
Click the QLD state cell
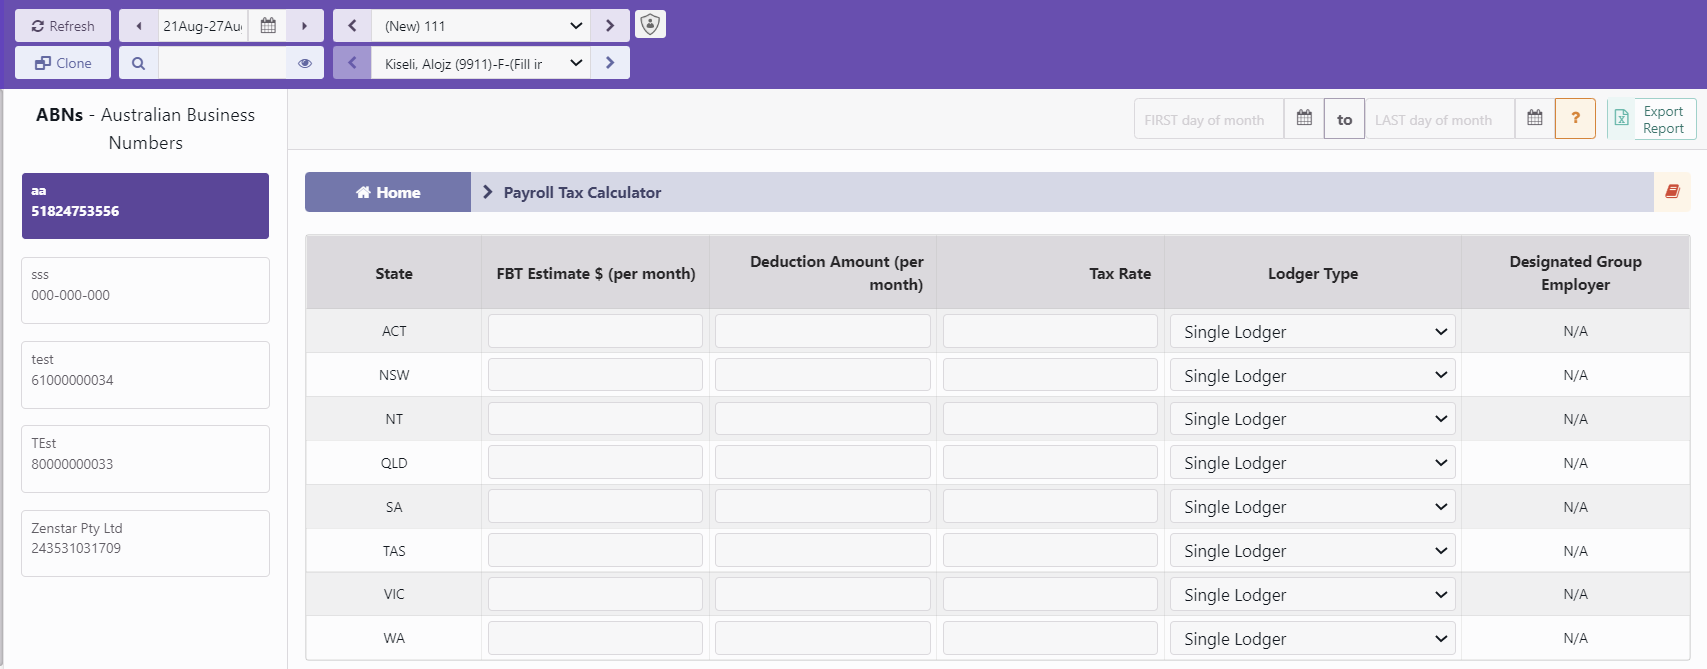click(x=394, y=463)
